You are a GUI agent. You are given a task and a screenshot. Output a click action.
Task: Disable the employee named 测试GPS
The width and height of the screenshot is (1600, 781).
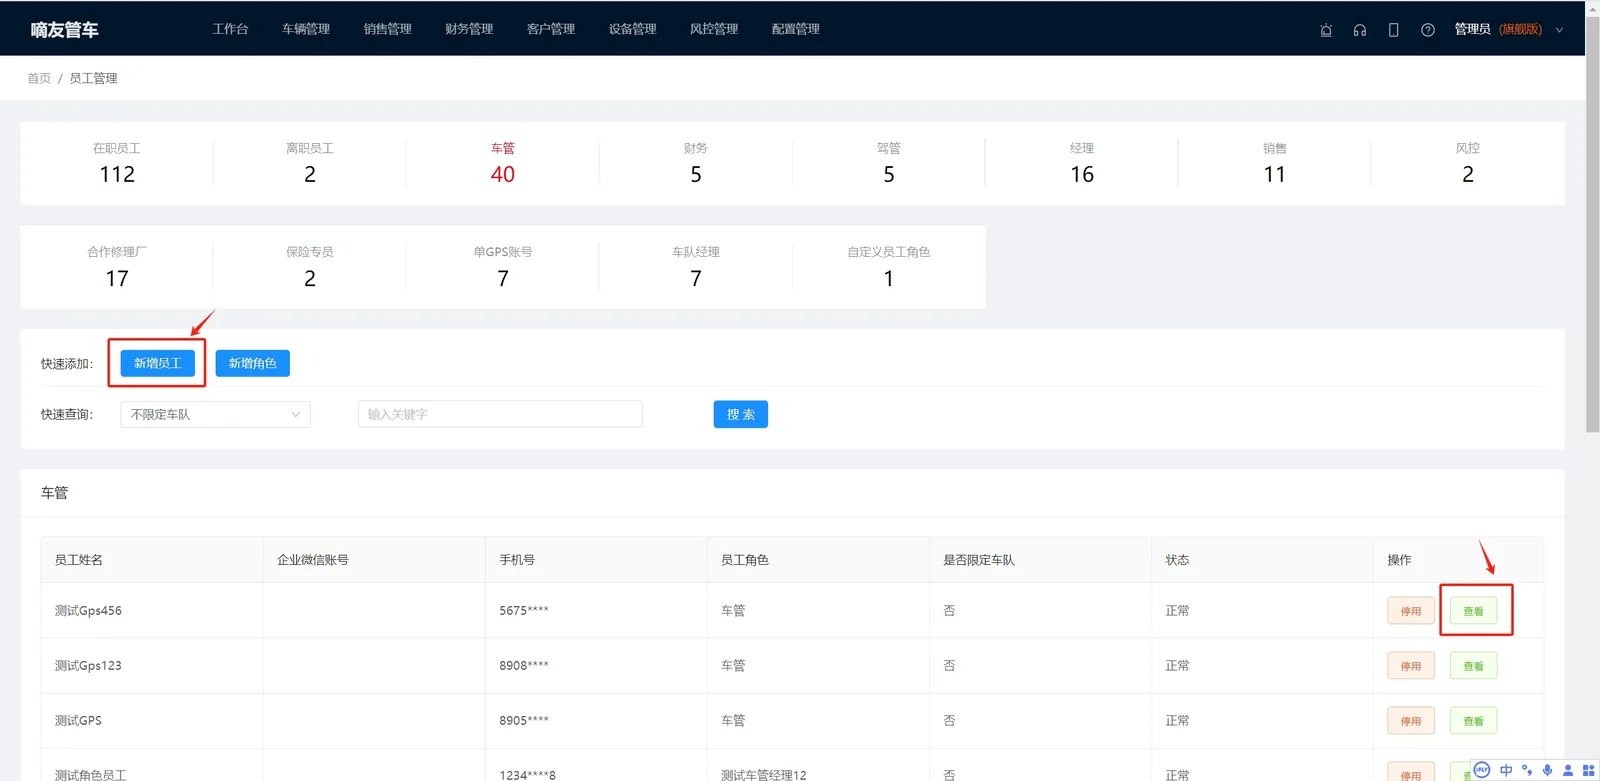pos(1411,721)
